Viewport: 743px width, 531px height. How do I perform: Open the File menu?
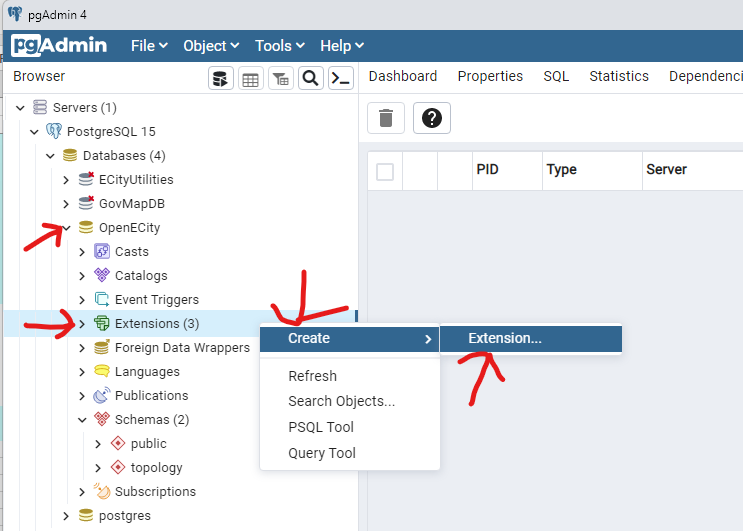(149, 46)
